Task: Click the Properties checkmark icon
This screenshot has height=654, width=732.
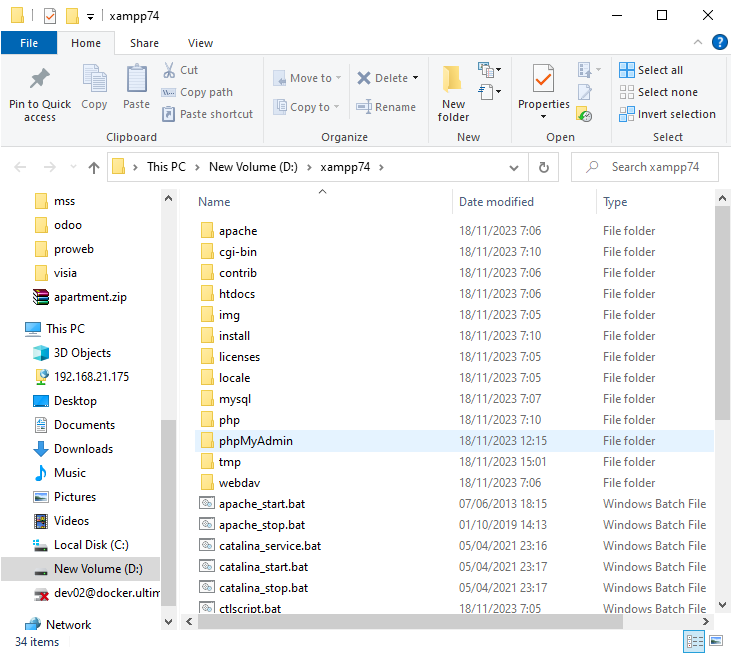Action: (543, 78)
